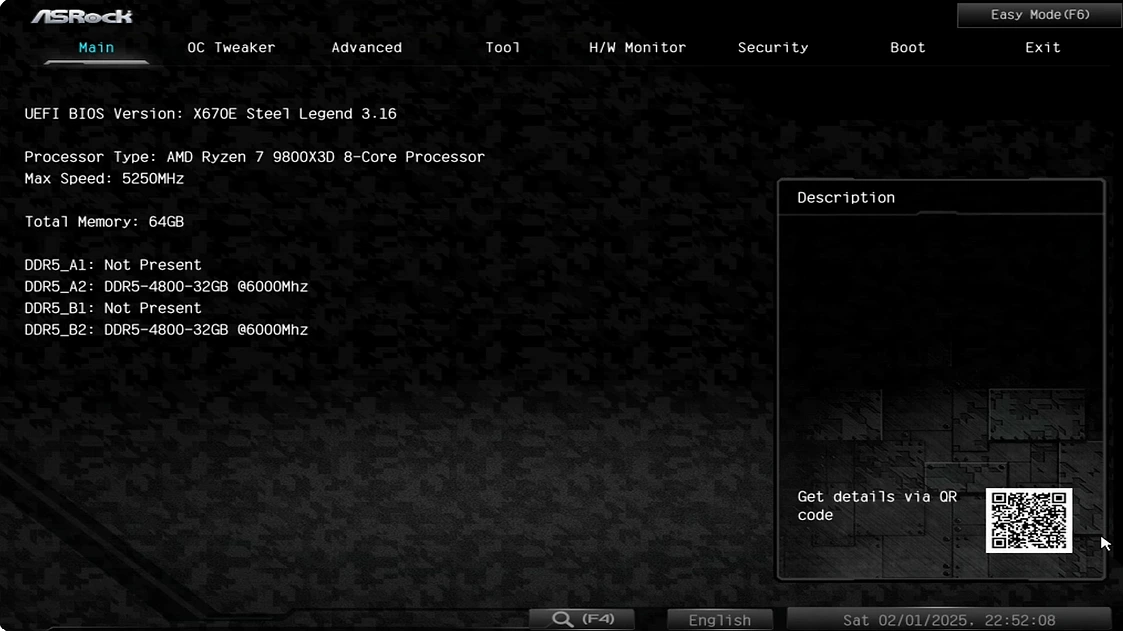This screenshot has width=1123, height=631.
Task: Open the Advanced tab
Action: (366, 47)
